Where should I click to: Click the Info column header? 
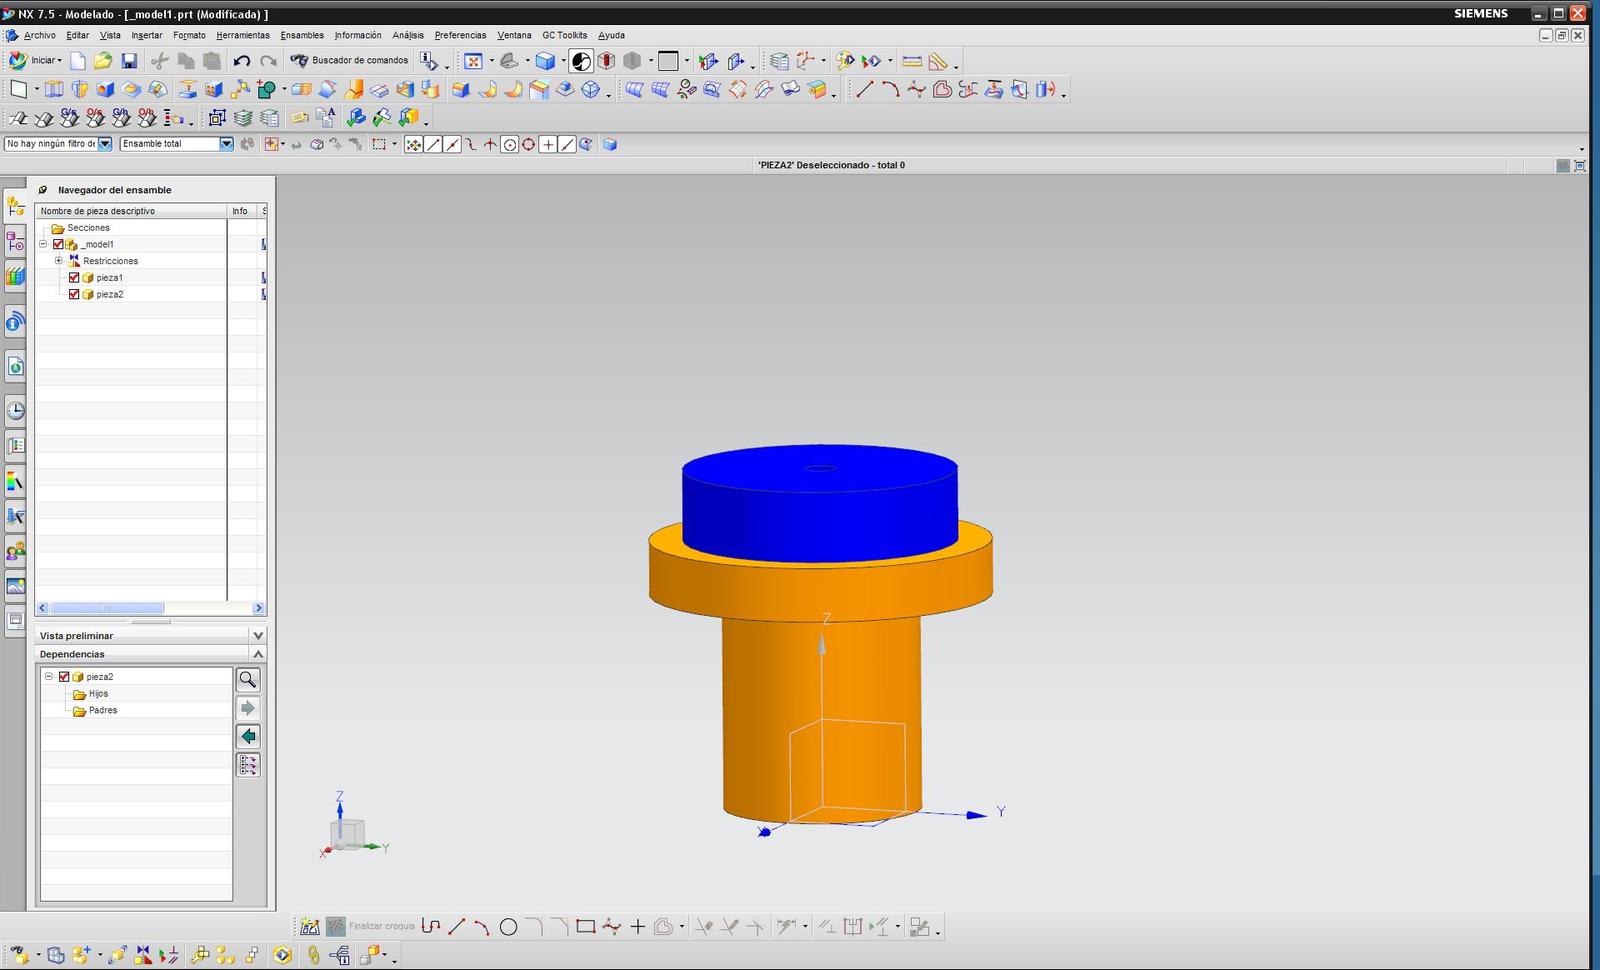[x=243, y=211]
